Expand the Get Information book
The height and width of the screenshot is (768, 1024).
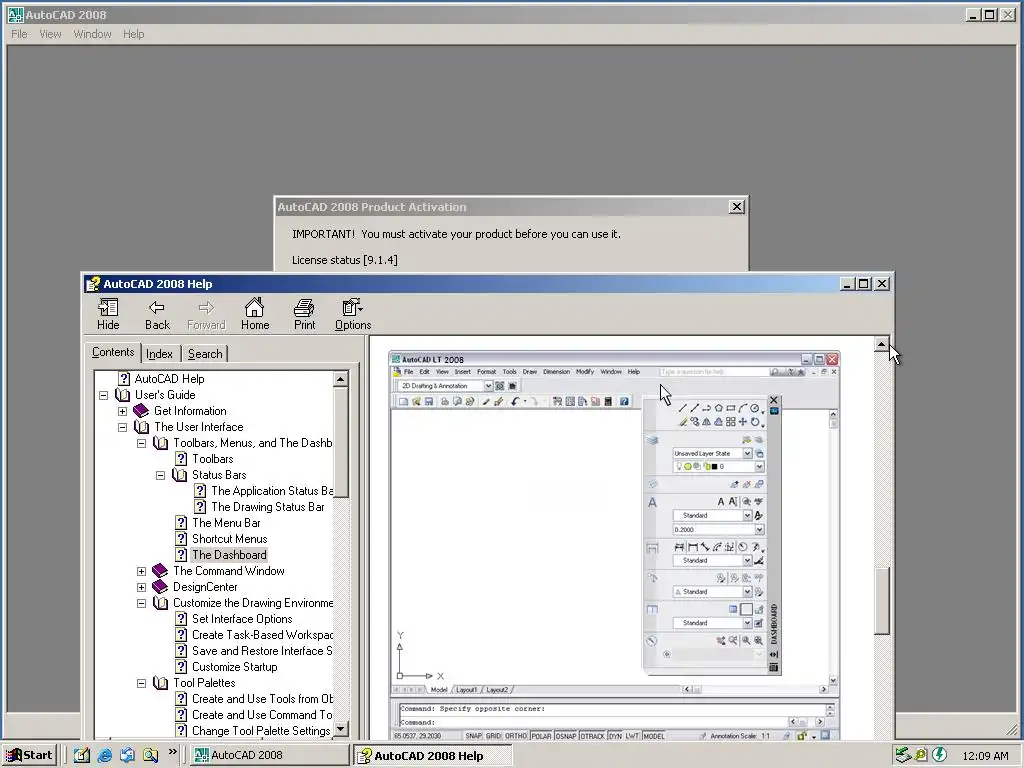[122, 411]
